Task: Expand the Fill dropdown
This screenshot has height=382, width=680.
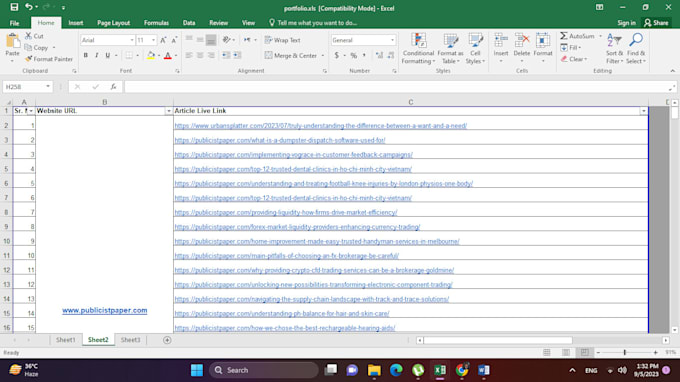Action: pyautogui.click(x=579, y=48)
